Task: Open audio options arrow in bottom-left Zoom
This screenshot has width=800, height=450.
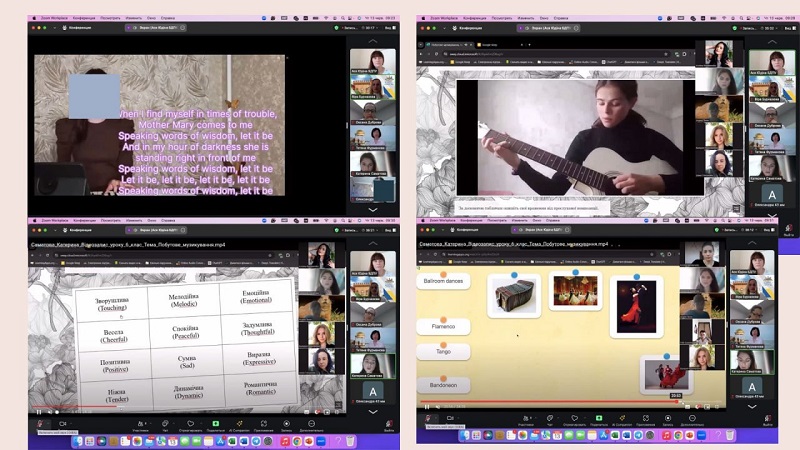Action: [x=47, y=423]
